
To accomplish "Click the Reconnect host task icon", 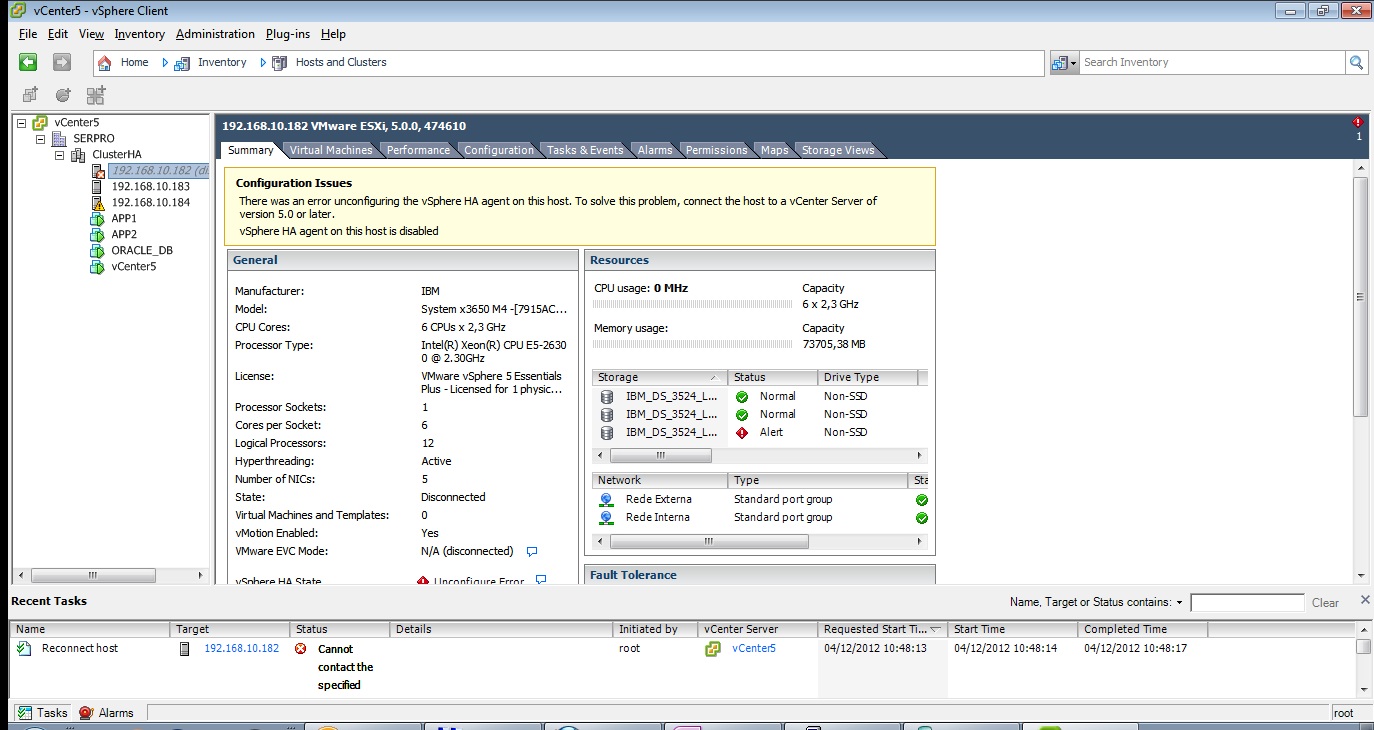I will [x=24, y=648].
